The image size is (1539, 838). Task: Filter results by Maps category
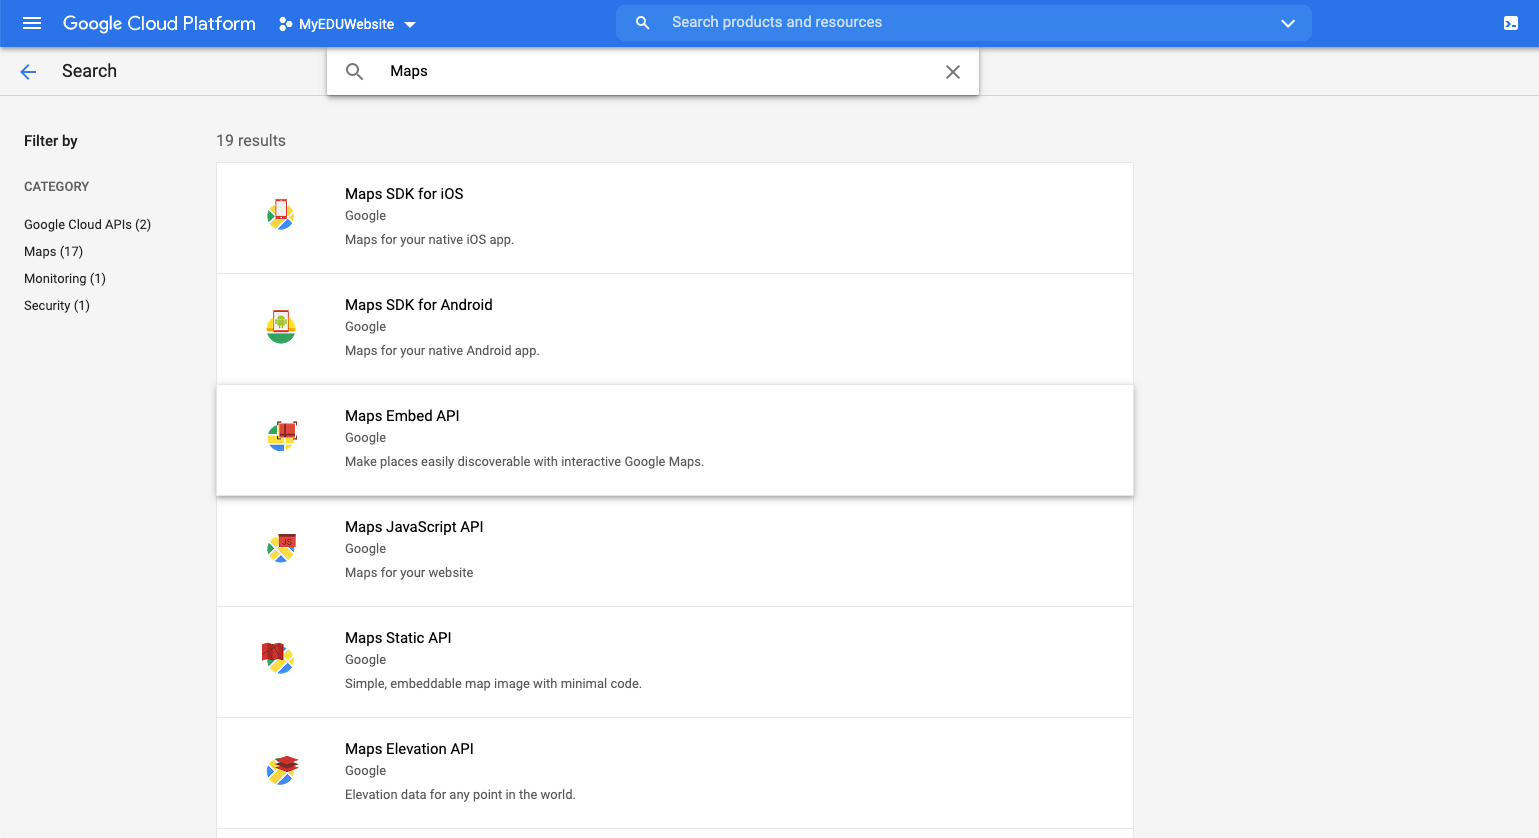coord(53,252)
